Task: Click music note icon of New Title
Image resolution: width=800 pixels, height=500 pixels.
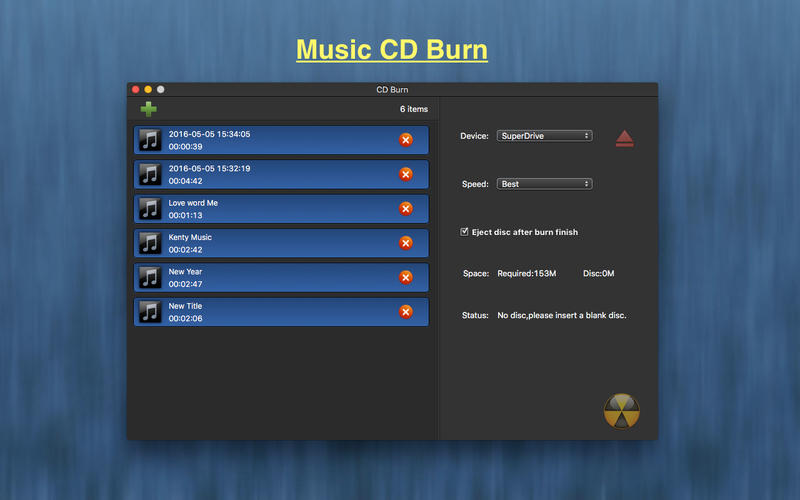Action: pos(150,312)
